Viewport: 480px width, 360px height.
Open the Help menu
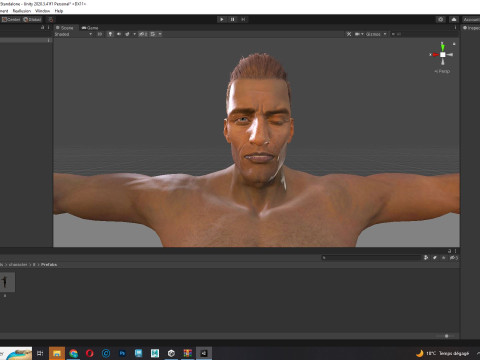tap(59, 11)
